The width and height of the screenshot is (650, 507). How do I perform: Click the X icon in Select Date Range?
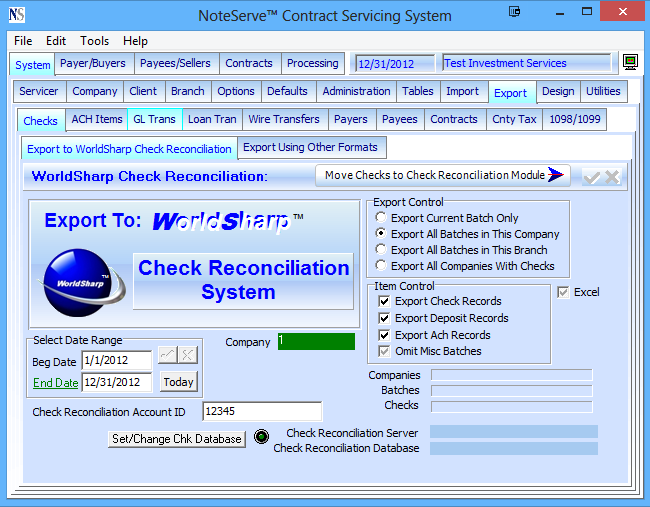coord(187,356)
